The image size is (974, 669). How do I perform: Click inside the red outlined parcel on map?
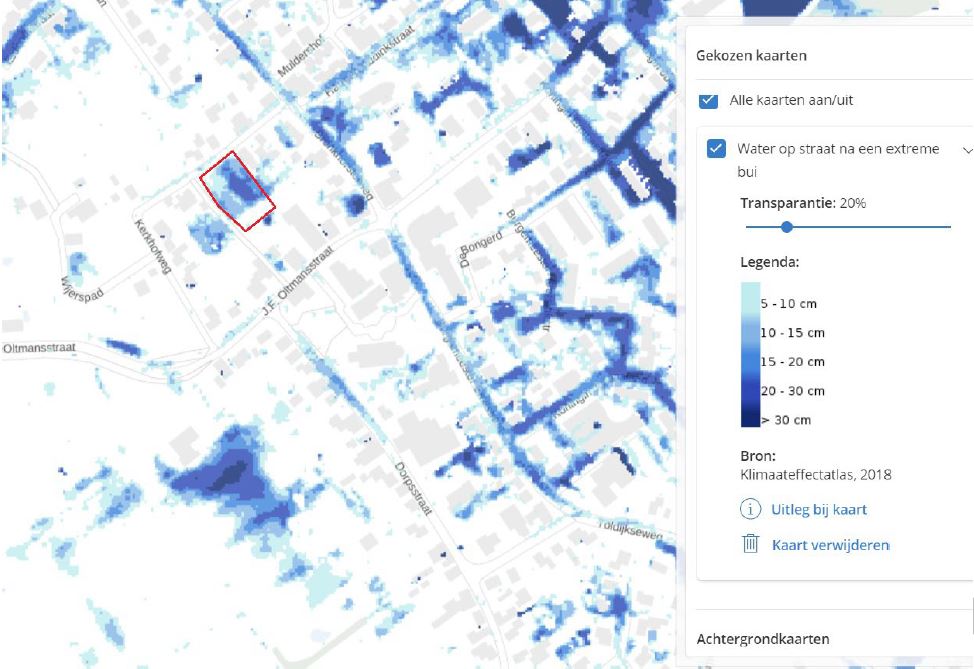pos(237,190)
